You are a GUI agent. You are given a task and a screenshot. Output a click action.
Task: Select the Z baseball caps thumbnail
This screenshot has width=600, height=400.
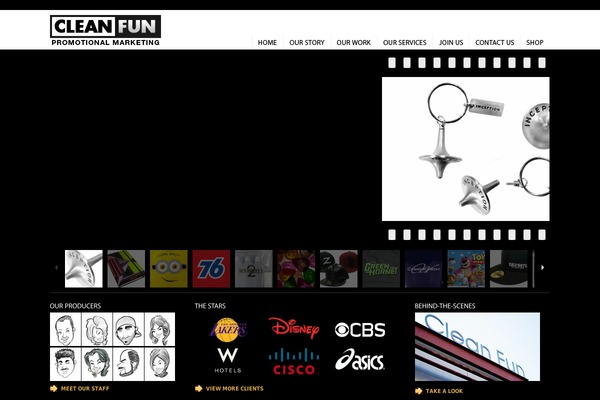point(339,269)
